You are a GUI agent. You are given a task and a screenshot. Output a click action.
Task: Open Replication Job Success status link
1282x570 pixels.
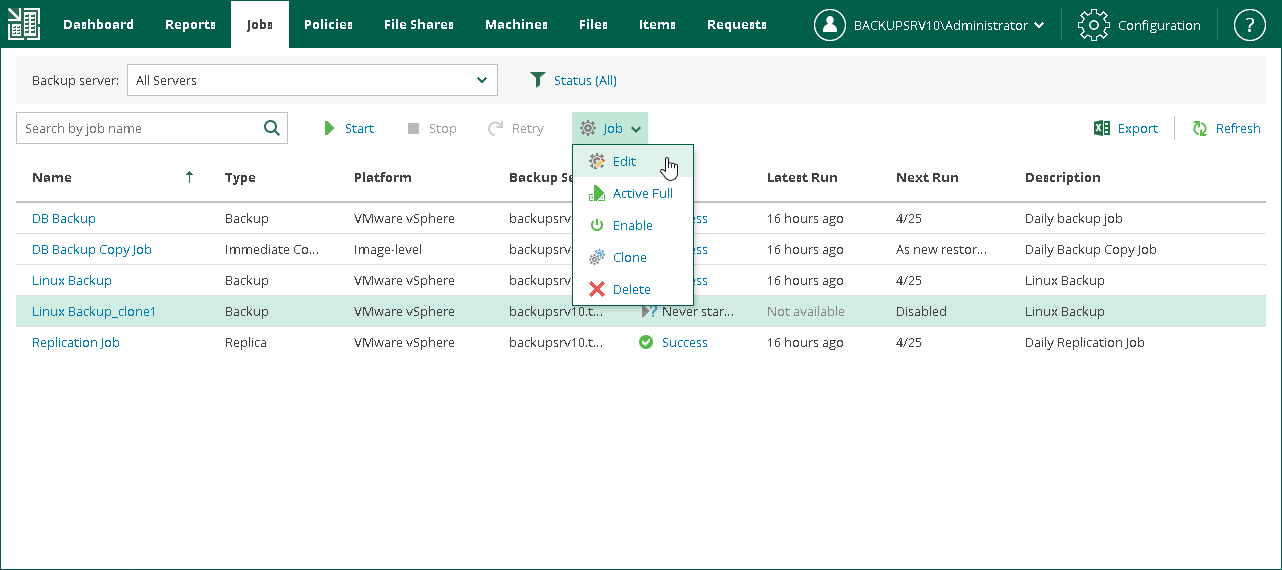coord(685,342)
